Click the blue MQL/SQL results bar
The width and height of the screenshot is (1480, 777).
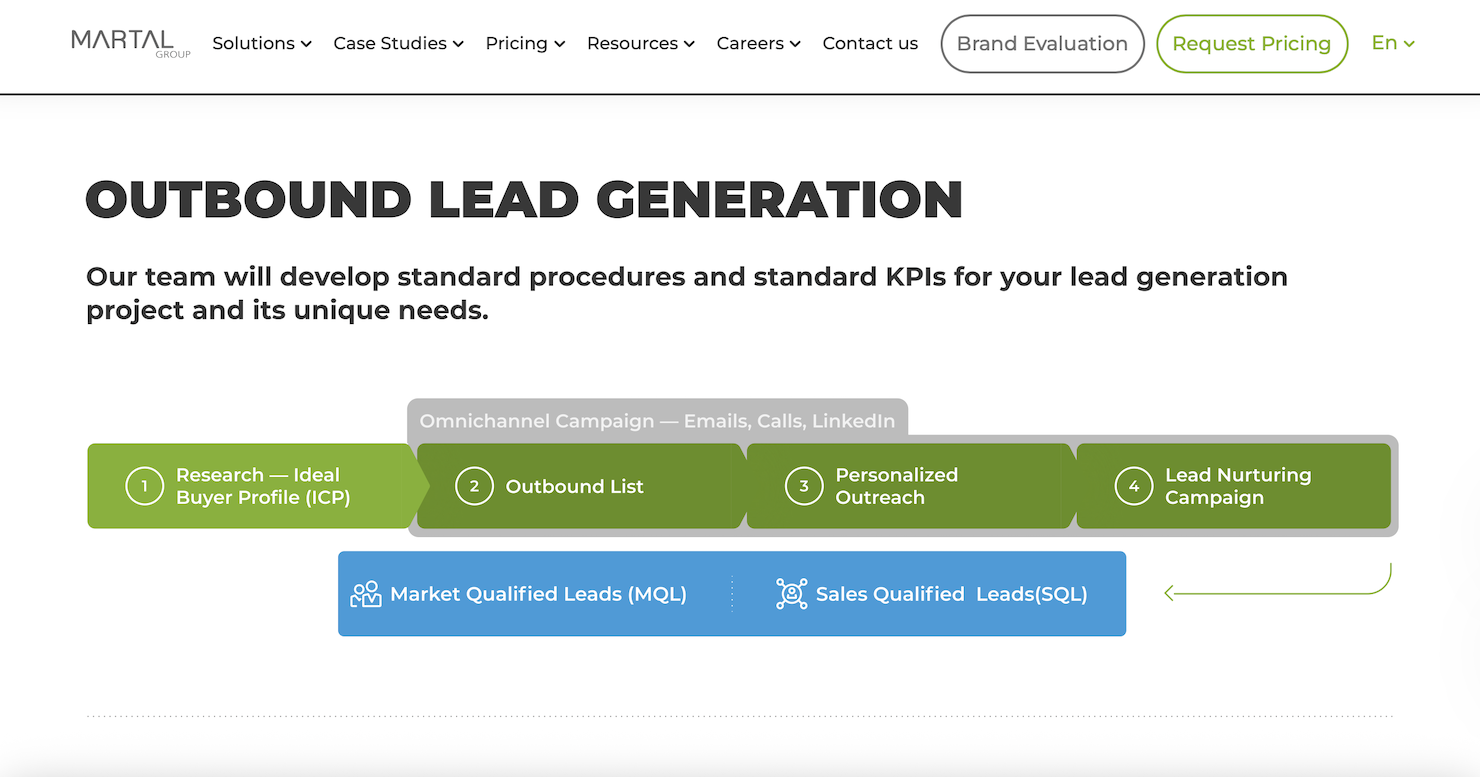click(x=732, y=593)
